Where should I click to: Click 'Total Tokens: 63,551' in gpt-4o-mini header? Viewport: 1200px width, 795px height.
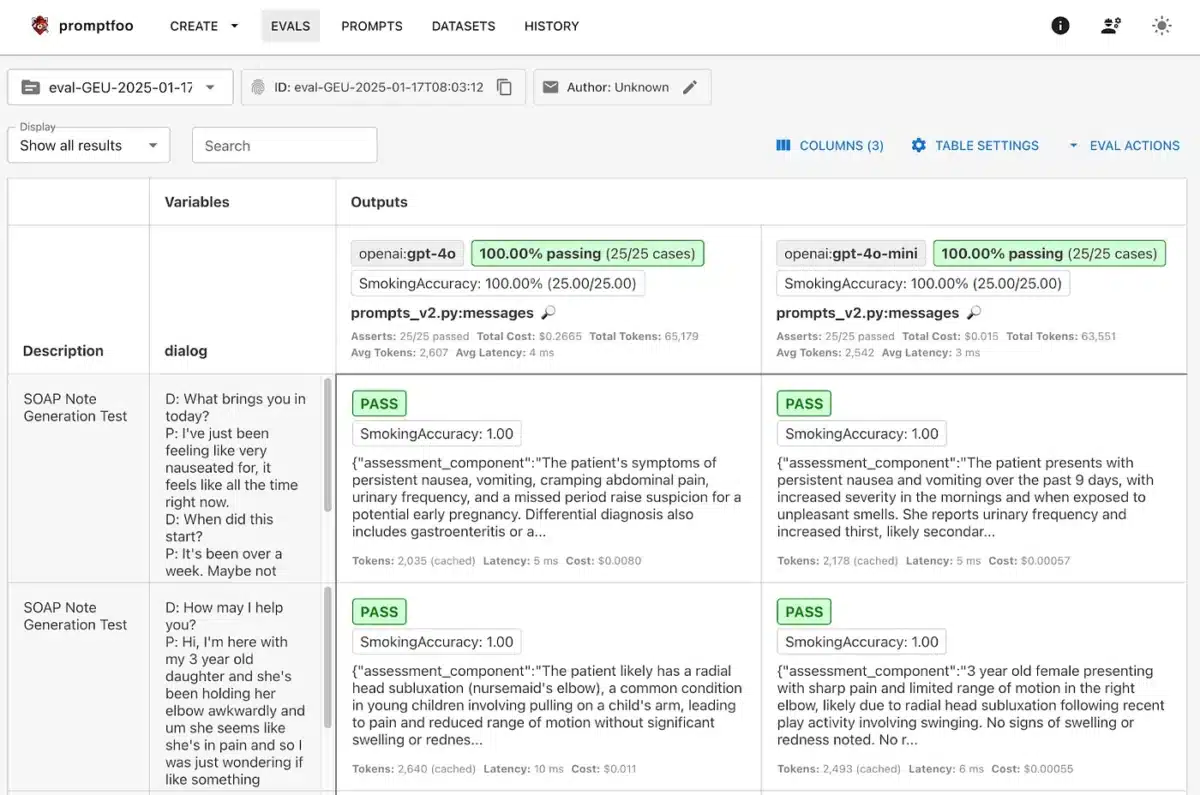pyautogui.click(x=1061, y=336)
